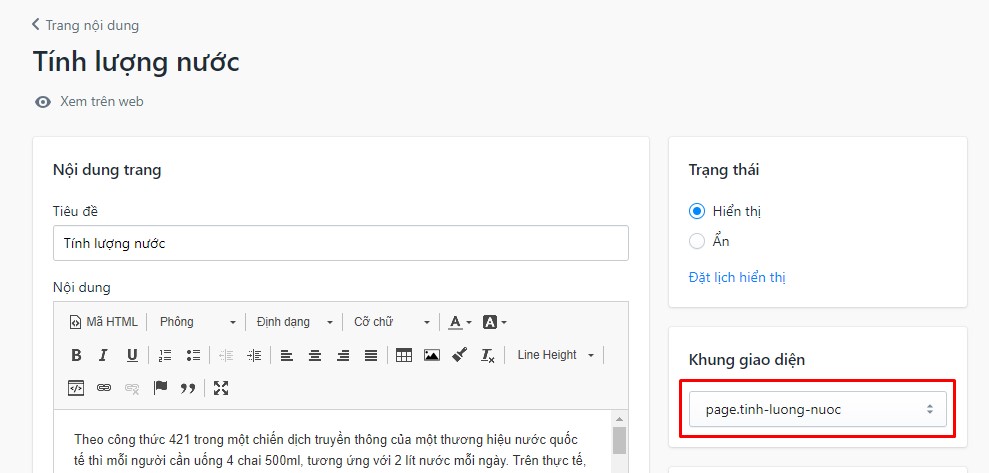Insert an anchor with the flag icon
The width and height of the screenshot is (989, 473).
click(160, 388)
